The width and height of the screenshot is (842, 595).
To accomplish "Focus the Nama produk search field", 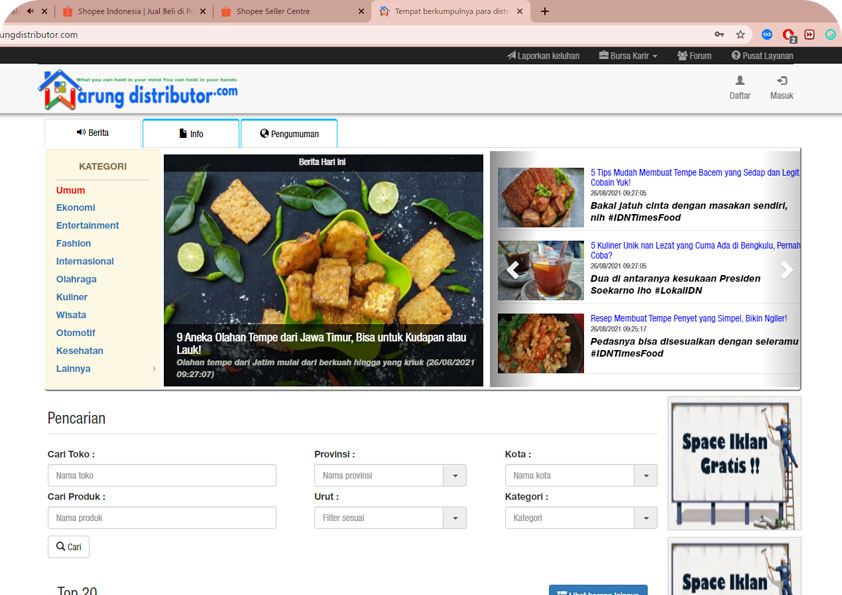I will pyautogui.click(x=162, y=518).
